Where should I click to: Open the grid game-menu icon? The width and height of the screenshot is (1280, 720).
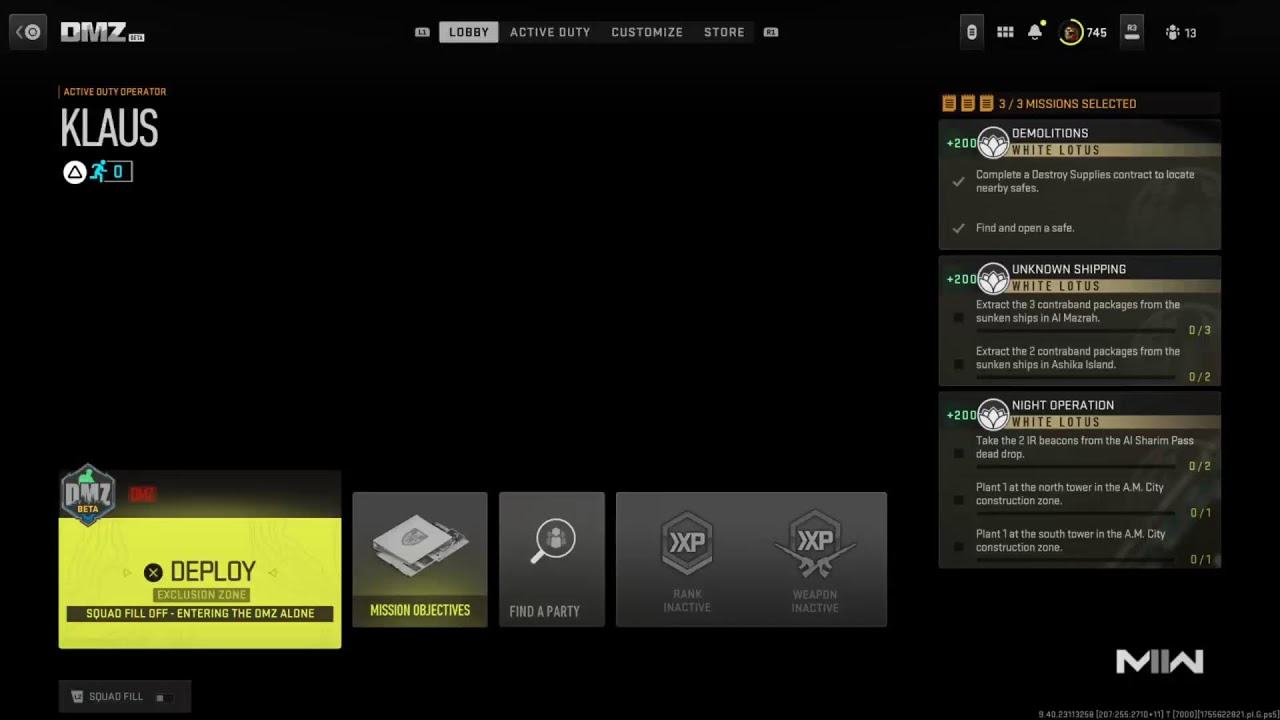coord(1005,32)
